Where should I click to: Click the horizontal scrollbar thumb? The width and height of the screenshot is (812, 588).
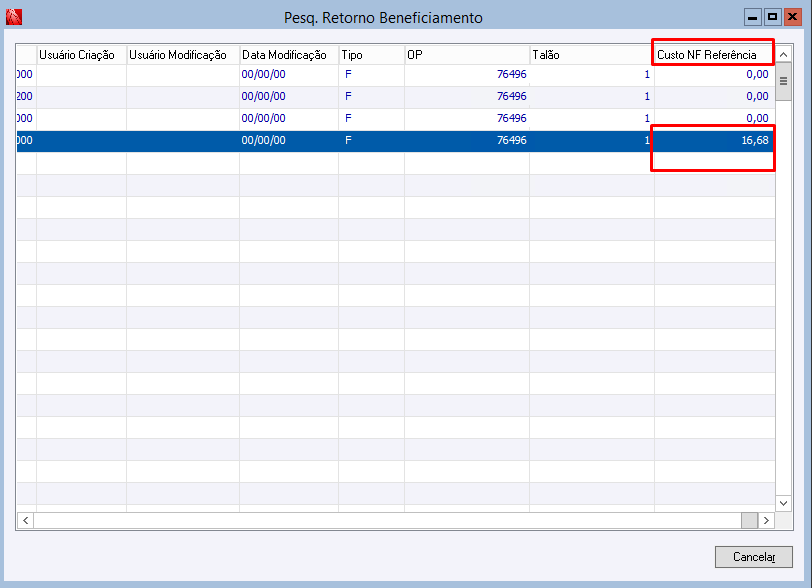click(749, 521)
